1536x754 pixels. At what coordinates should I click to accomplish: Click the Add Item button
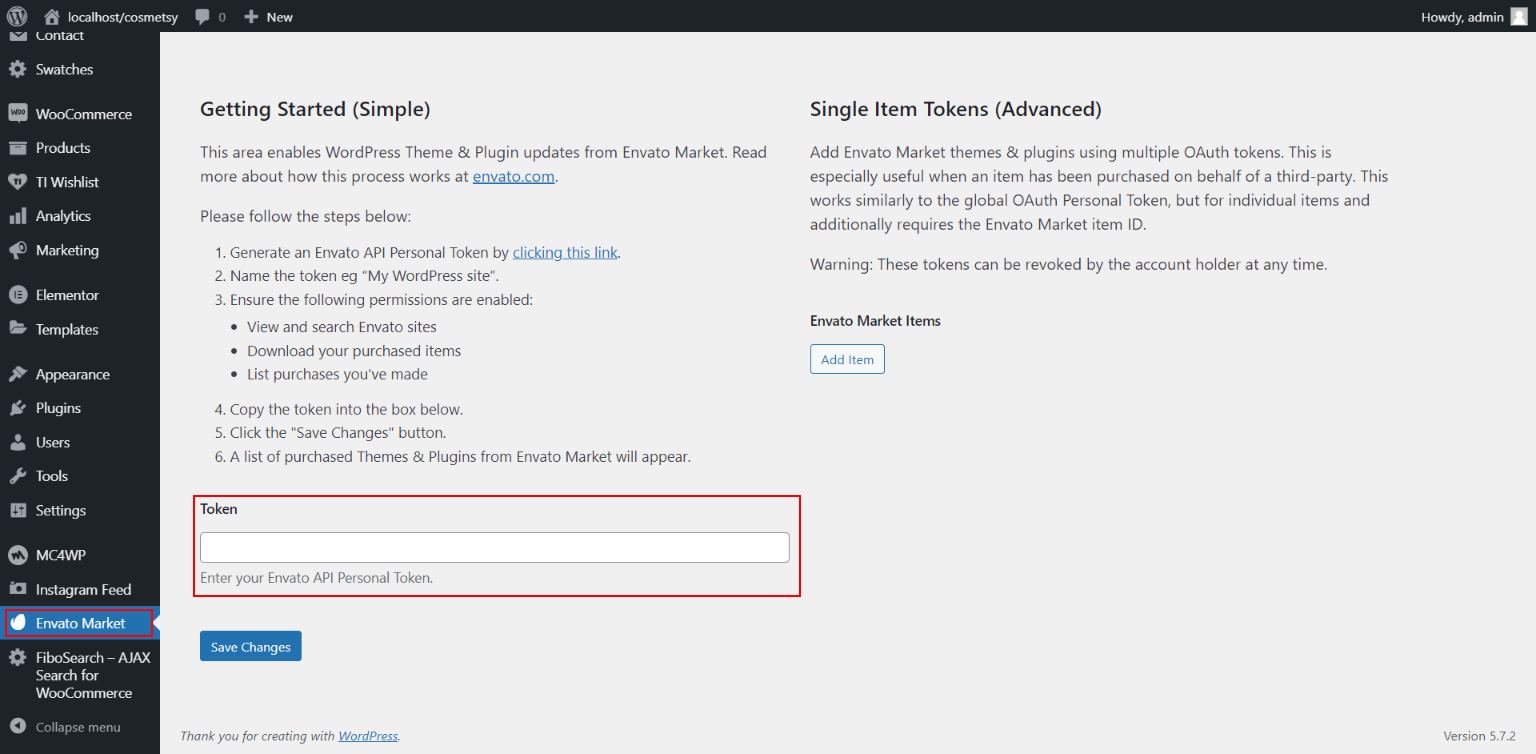847,359
